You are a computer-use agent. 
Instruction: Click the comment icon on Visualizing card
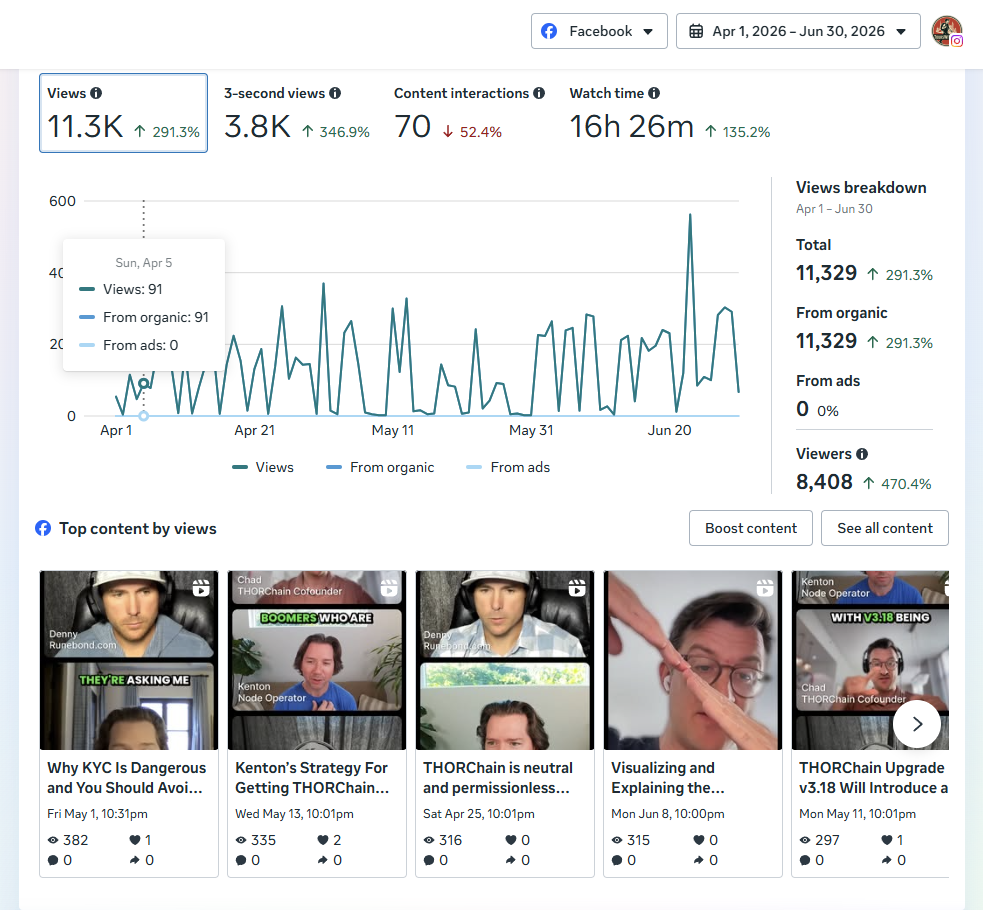pyautogui.click(x=617, y=860)
